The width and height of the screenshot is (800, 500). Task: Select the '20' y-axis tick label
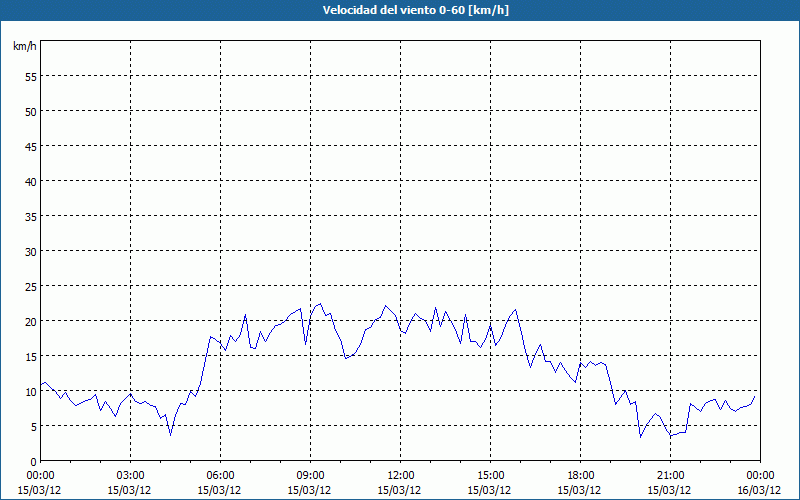[x=30, y=321]
